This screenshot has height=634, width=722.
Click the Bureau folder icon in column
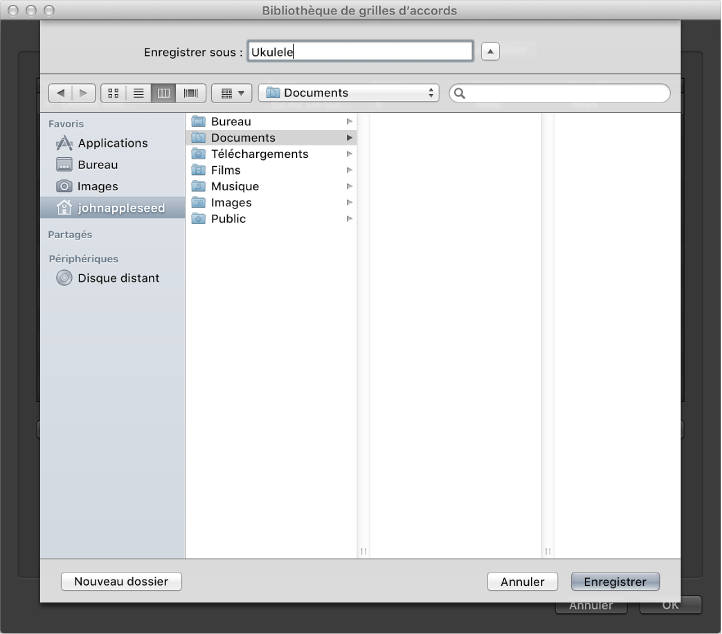point(198,122)
